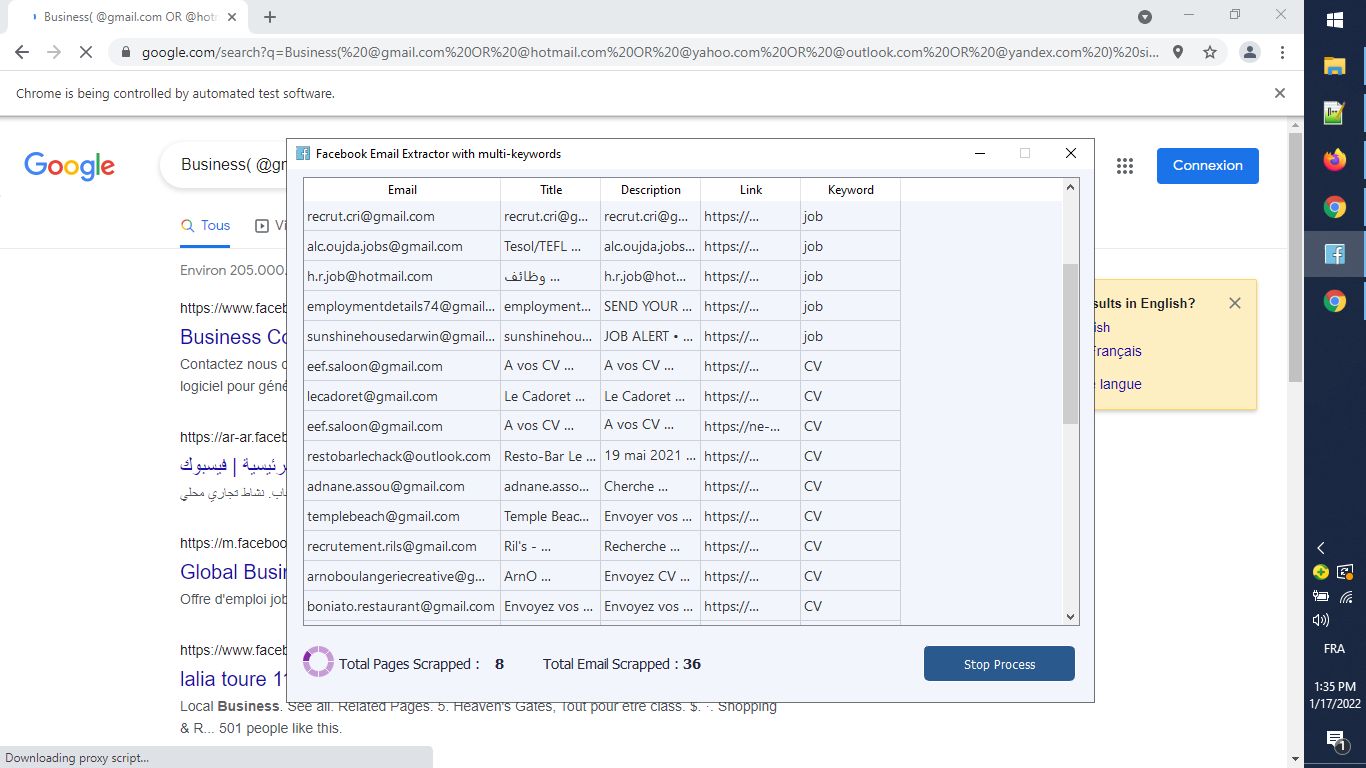
Task: Open the lalia toure search result
Action: (x=233, y=679)
